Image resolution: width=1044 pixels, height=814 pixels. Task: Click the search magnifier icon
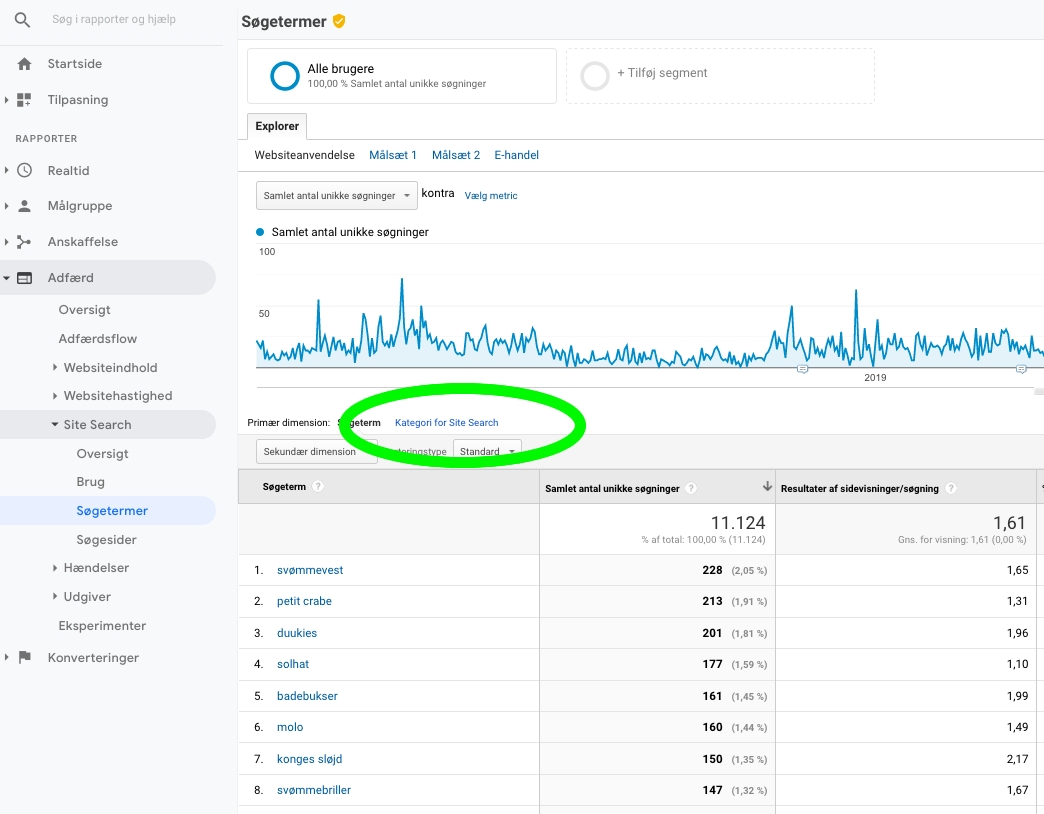pos(22,20)
